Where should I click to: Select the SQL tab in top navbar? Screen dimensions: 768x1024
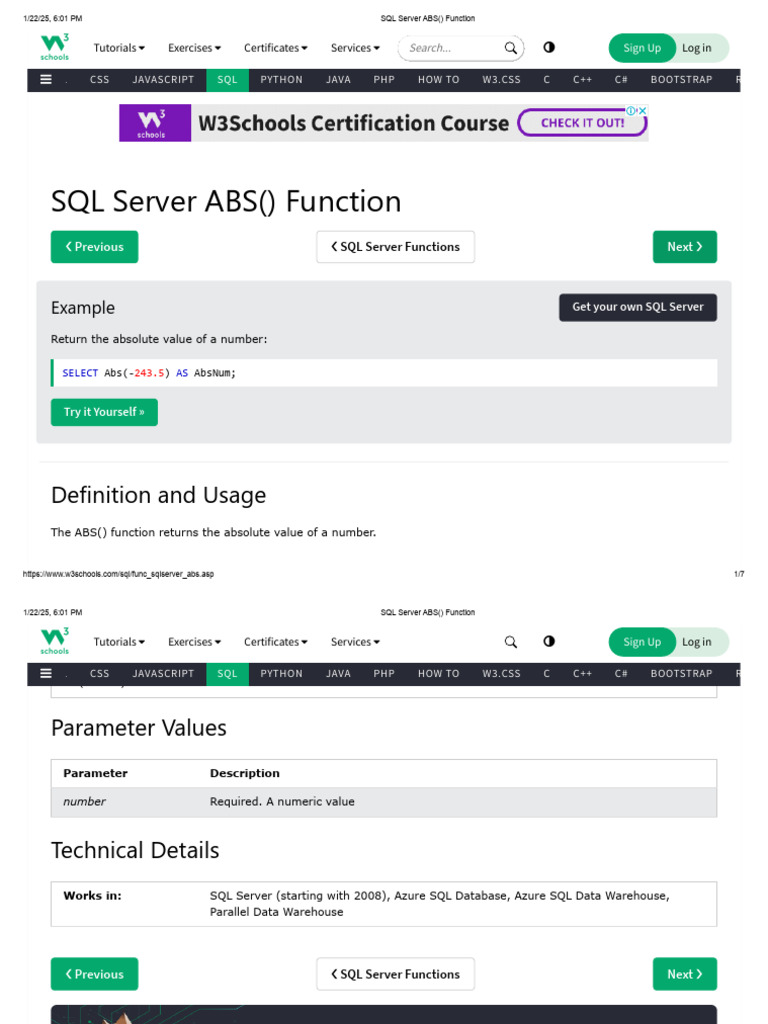228,80
